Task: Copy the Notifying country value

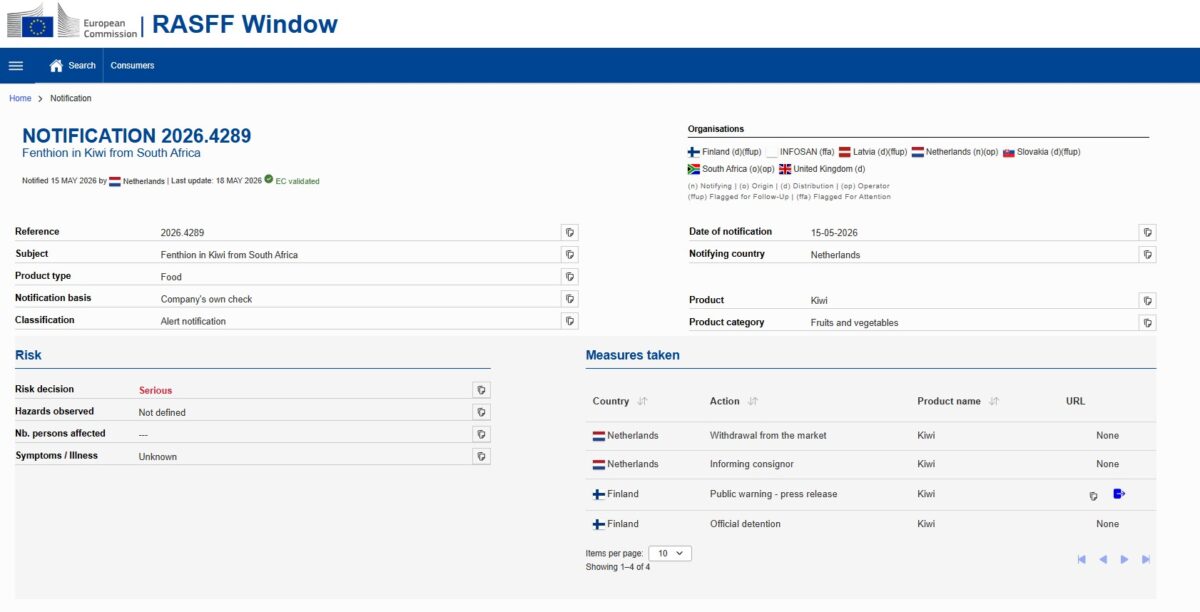Action: tap(1148, 254)
